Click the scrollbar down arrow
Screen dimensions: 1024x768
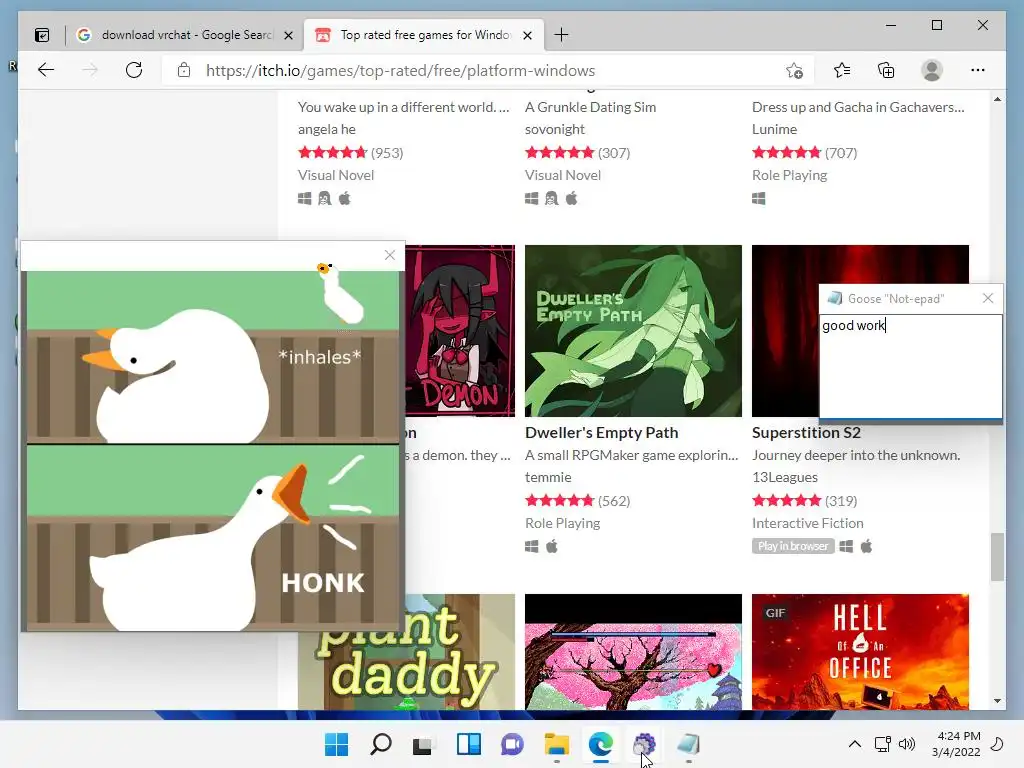997,701
